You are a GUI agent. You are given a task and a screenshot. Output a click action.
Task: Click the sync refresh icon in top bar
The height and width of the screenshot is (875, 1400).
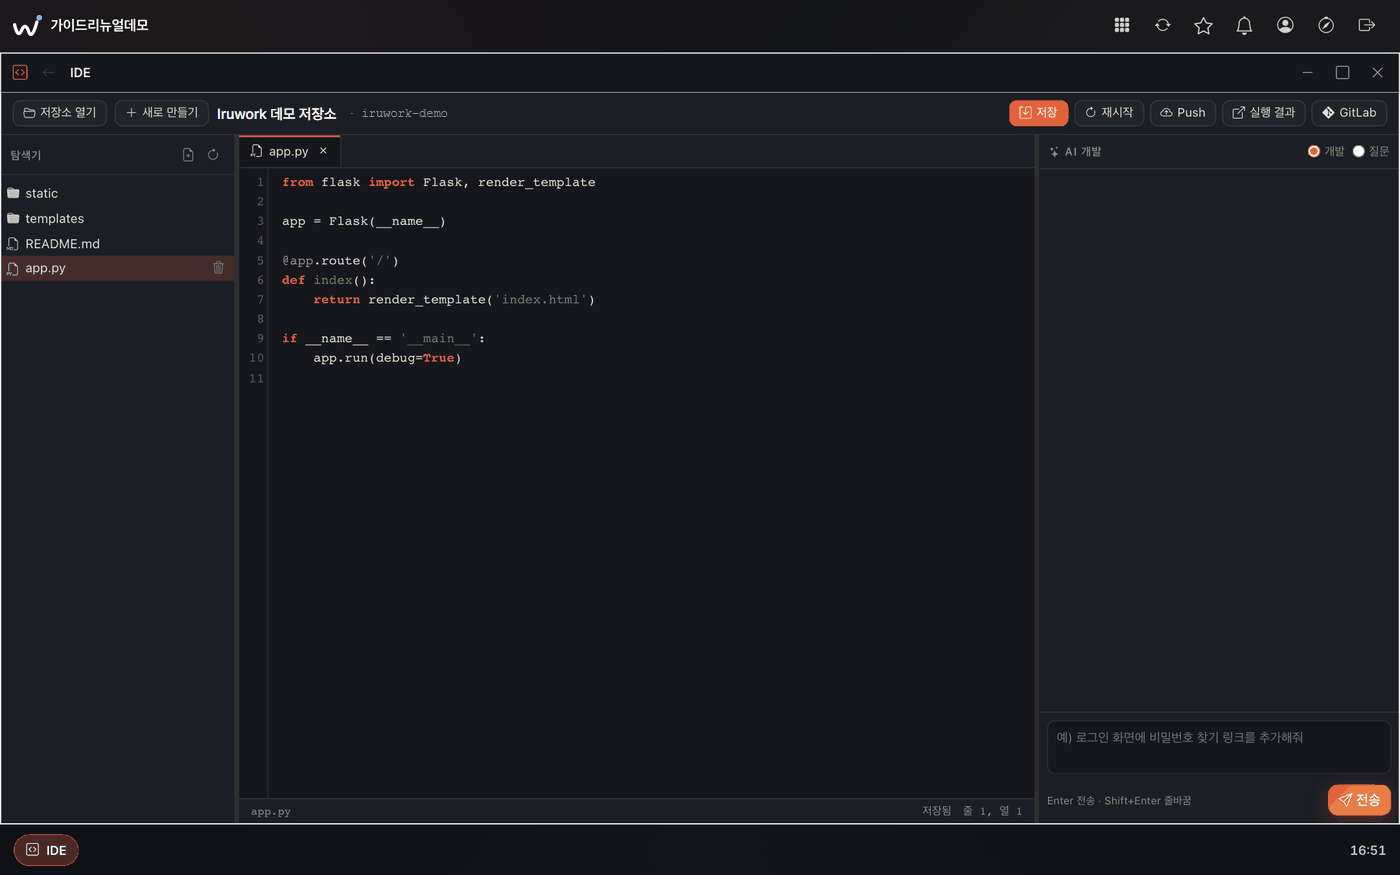tap(1163, 25)
